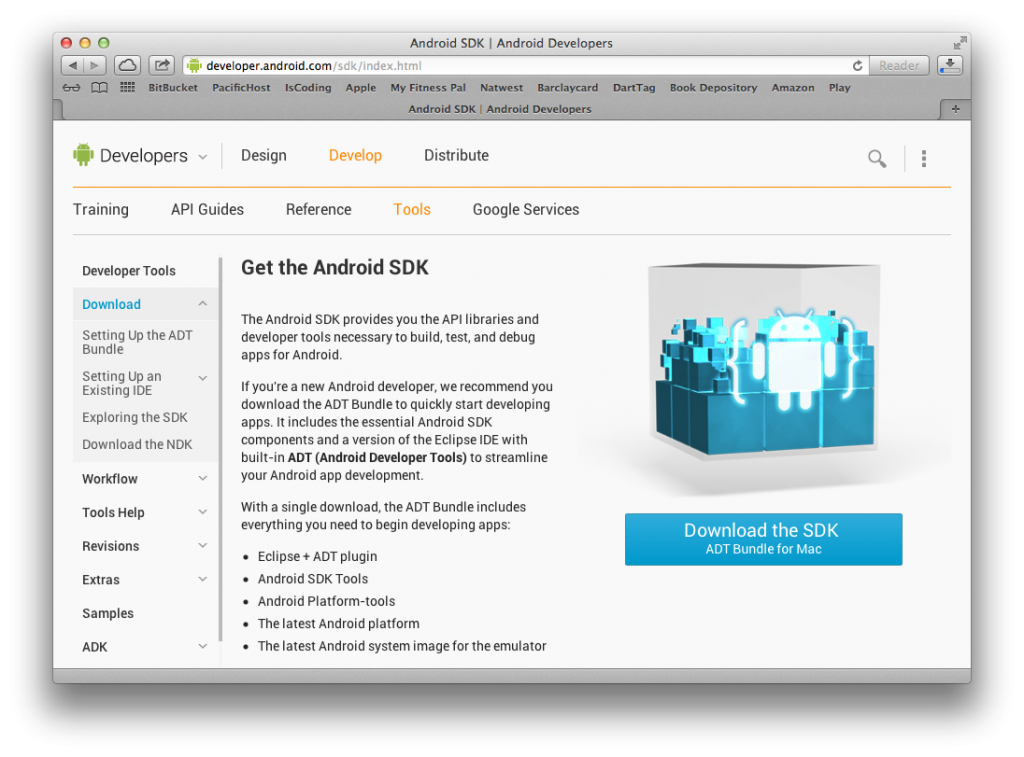Open the Develop section

coord(355,155)
